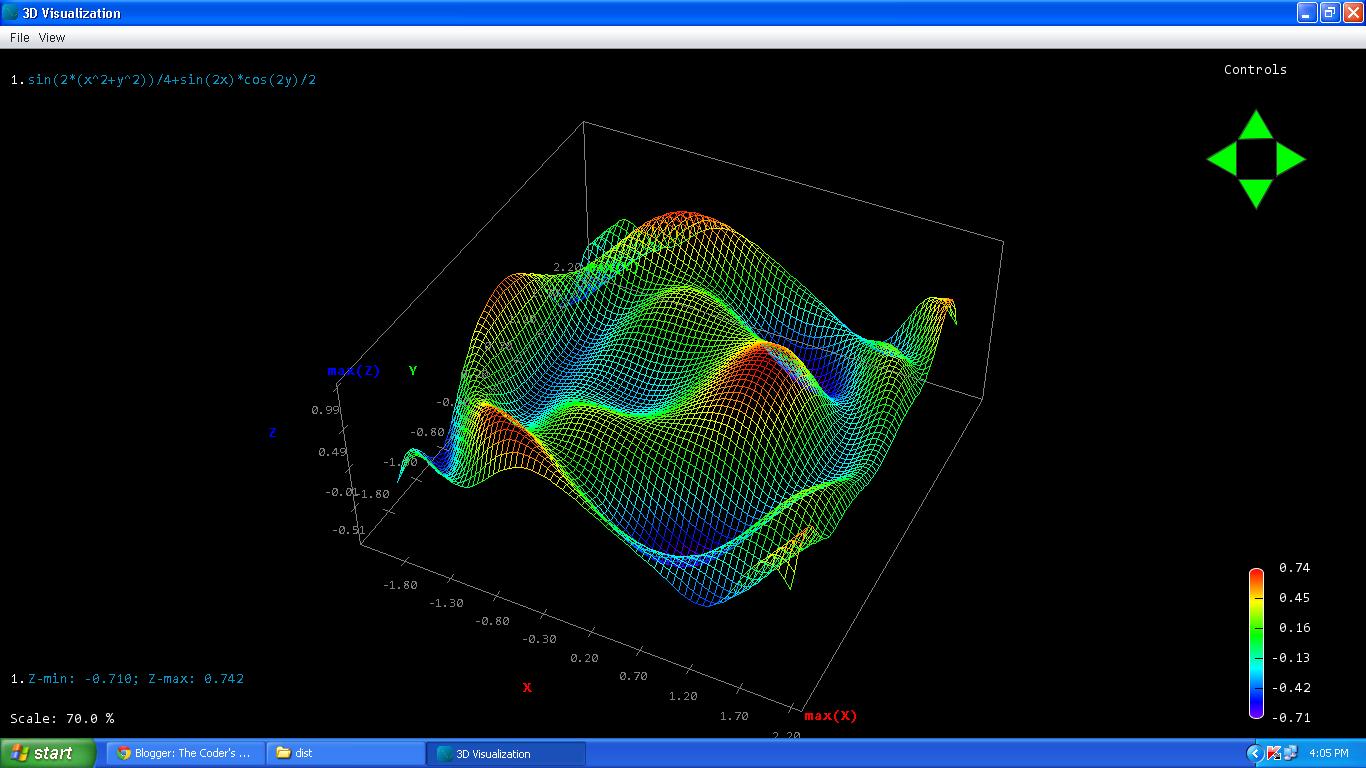Click the Scale 70.0 % label
This screenshot has width=1366, height=768.
click(x=62, y=718)
